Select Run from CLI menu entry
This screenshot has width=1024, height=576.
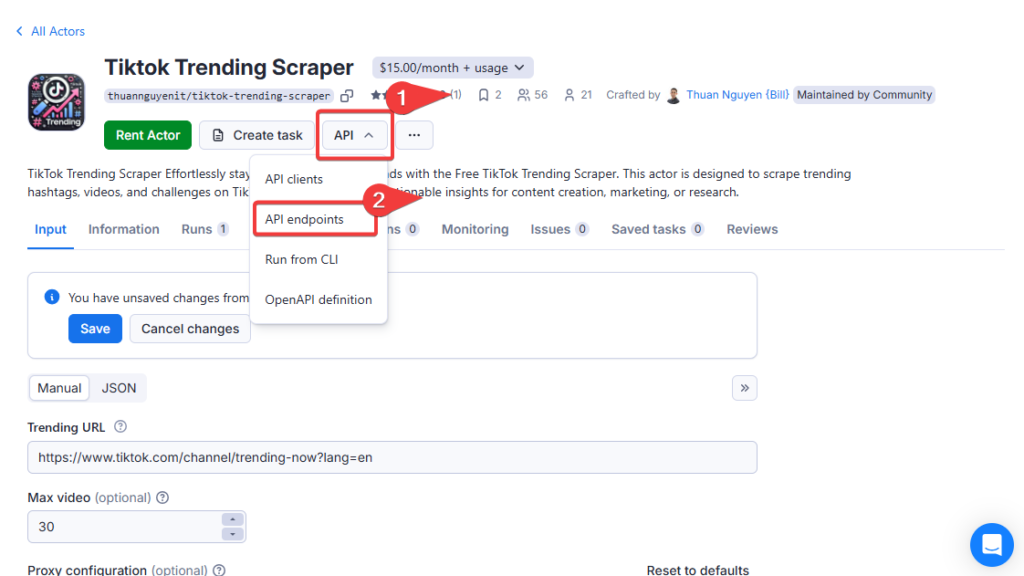pos(302,259)
